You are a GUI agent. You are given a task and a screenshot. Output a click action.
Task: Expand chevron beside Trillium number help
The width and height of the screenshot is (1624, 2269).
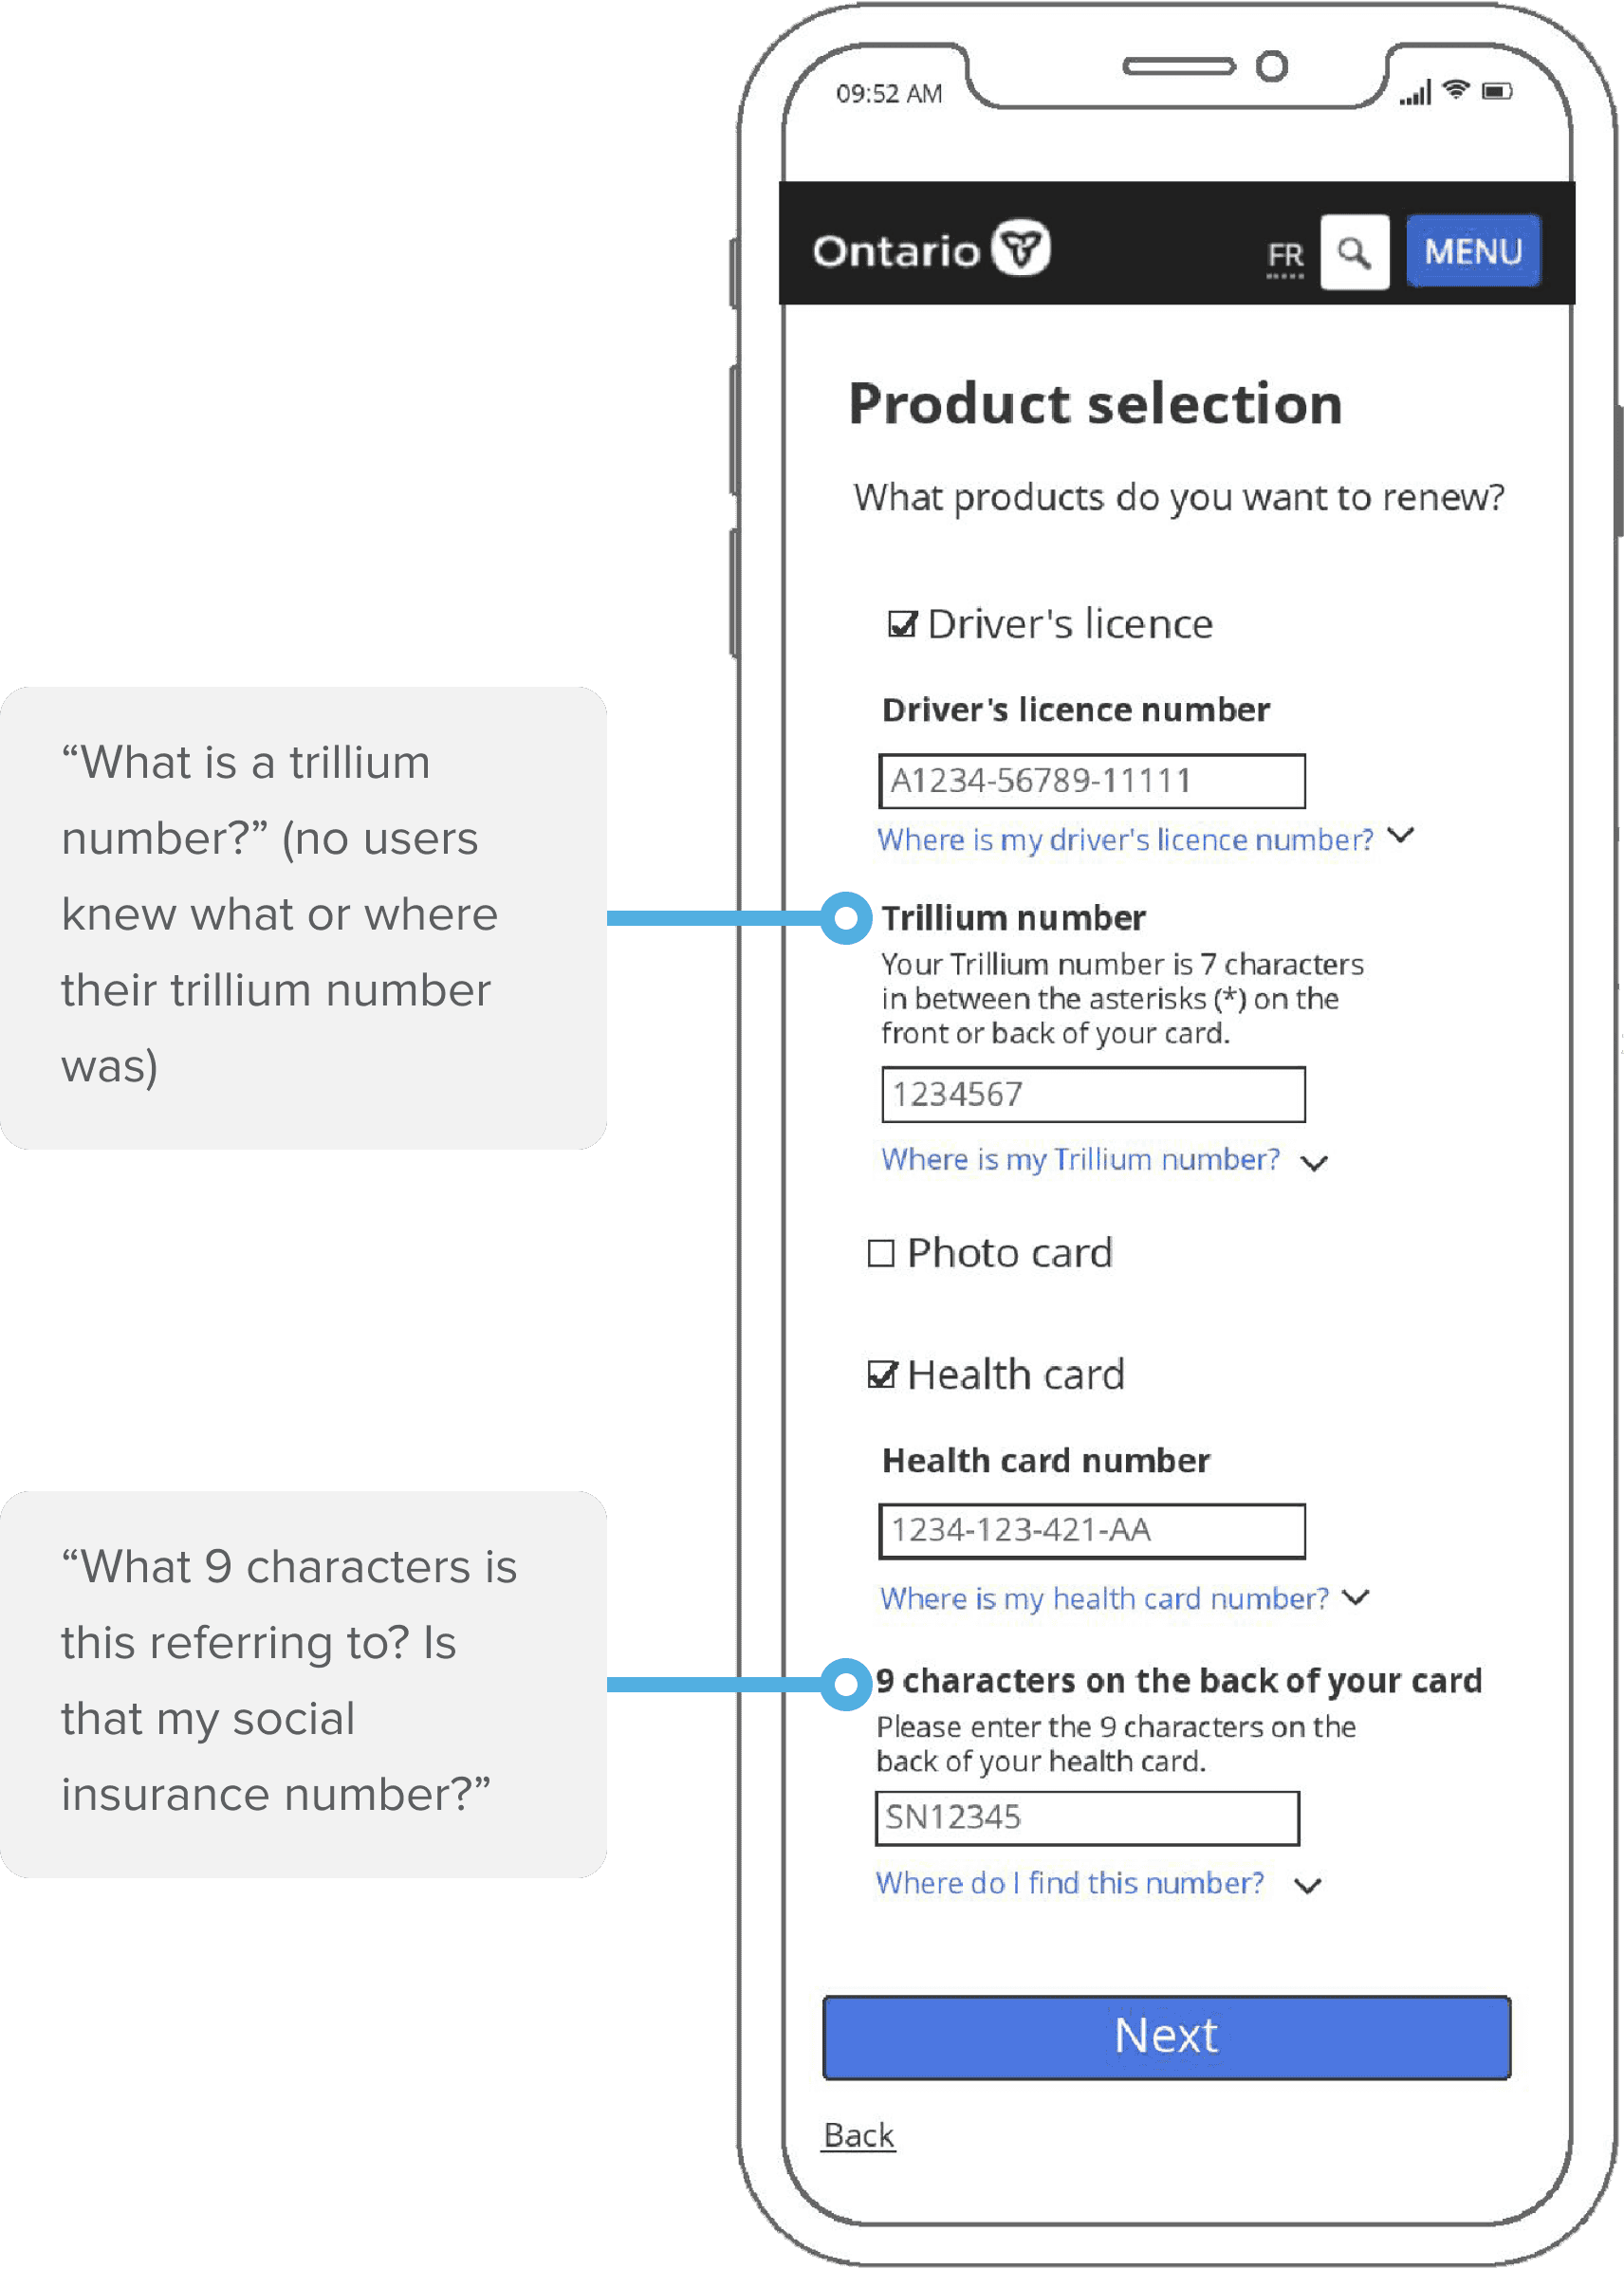[1314, 1162]
